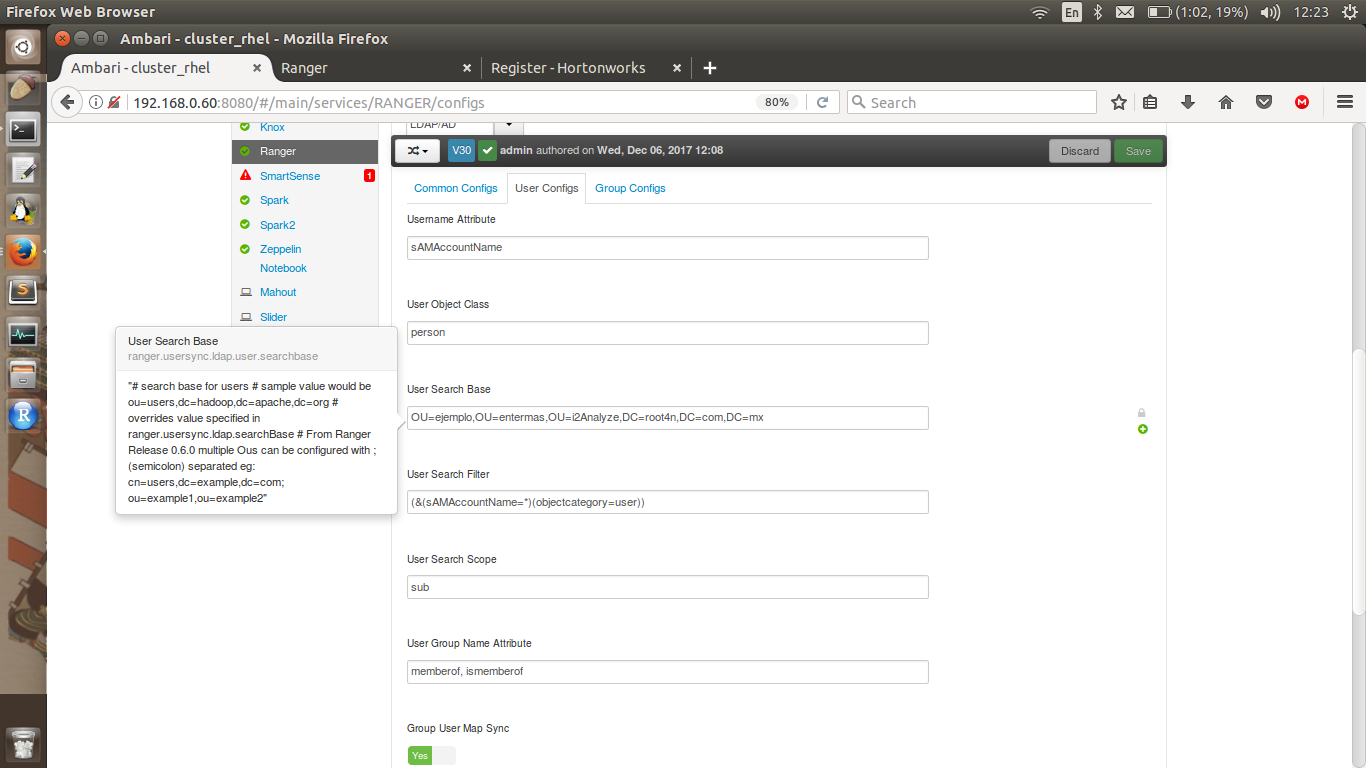Switch to the Group Configs tab
Image resolution: width=1366 pixels, height=768 pixels.
coord(630,188)
